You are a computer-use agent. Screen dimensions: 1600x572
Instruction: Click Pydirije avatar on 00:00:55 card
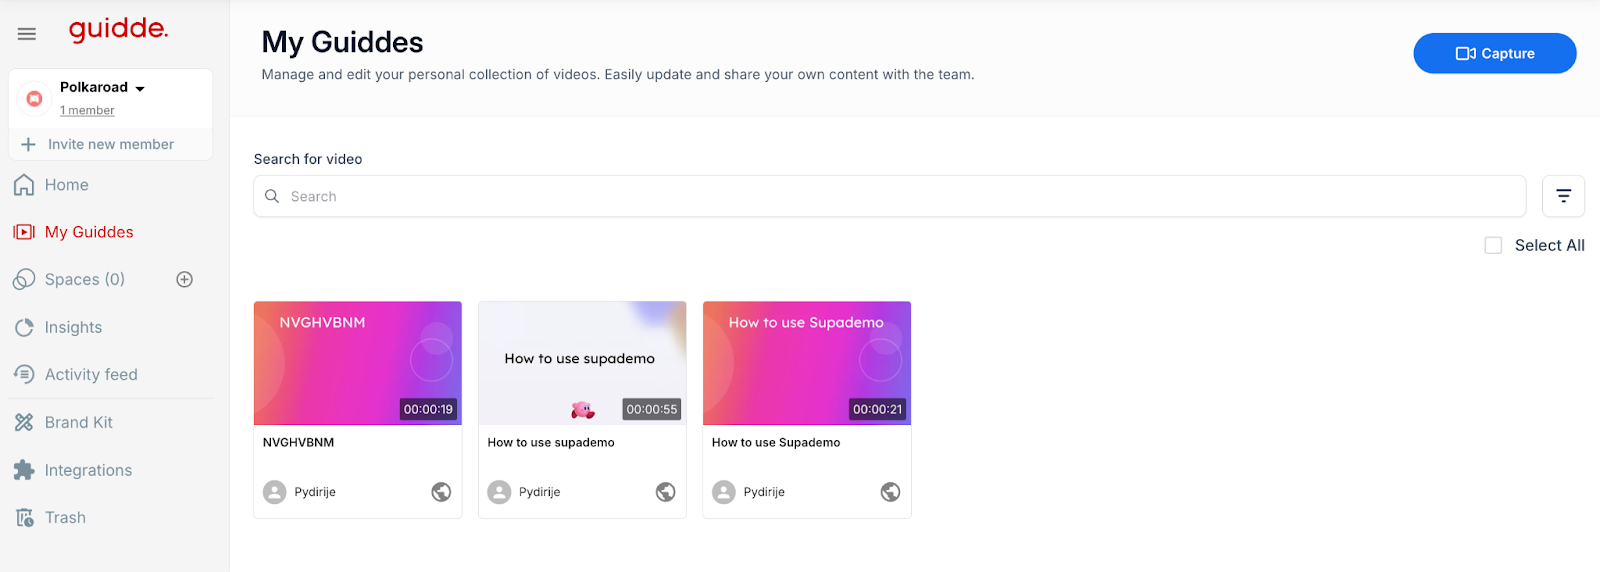[499, 492]
